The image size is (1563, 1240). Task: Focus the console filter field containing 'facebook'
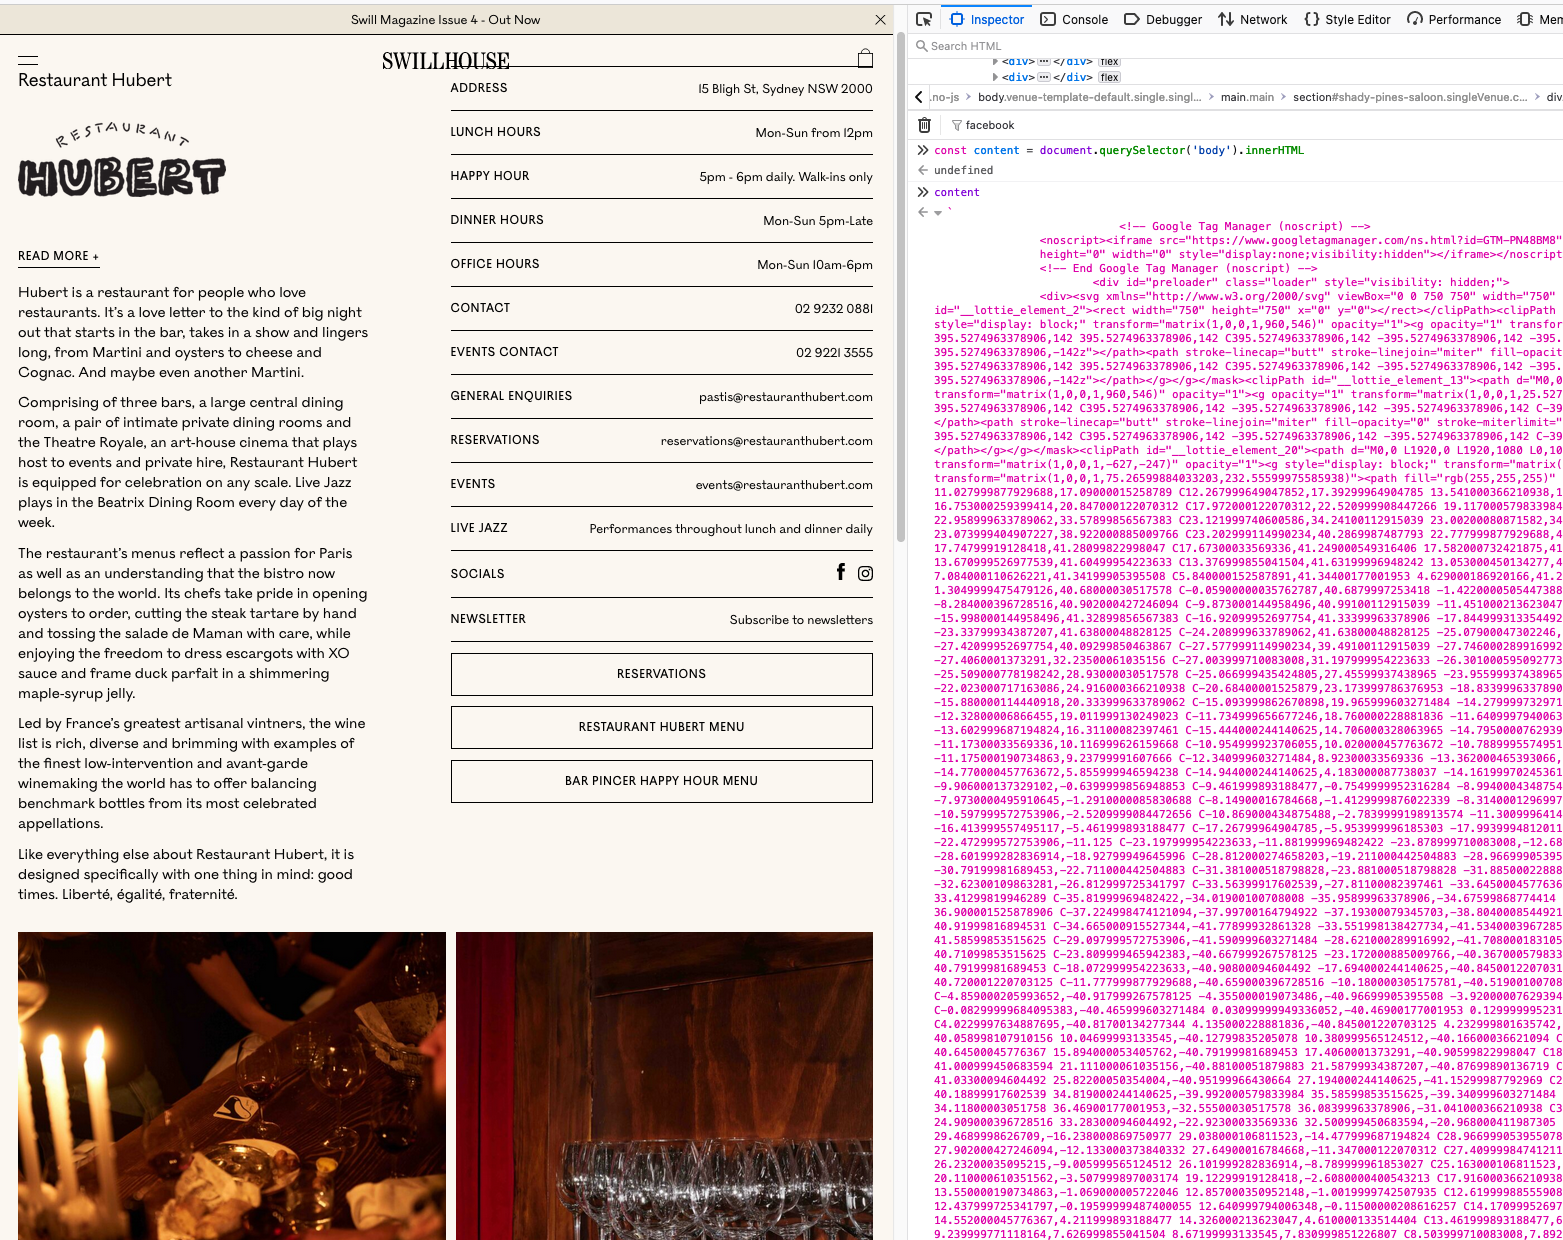[1250, 125]
